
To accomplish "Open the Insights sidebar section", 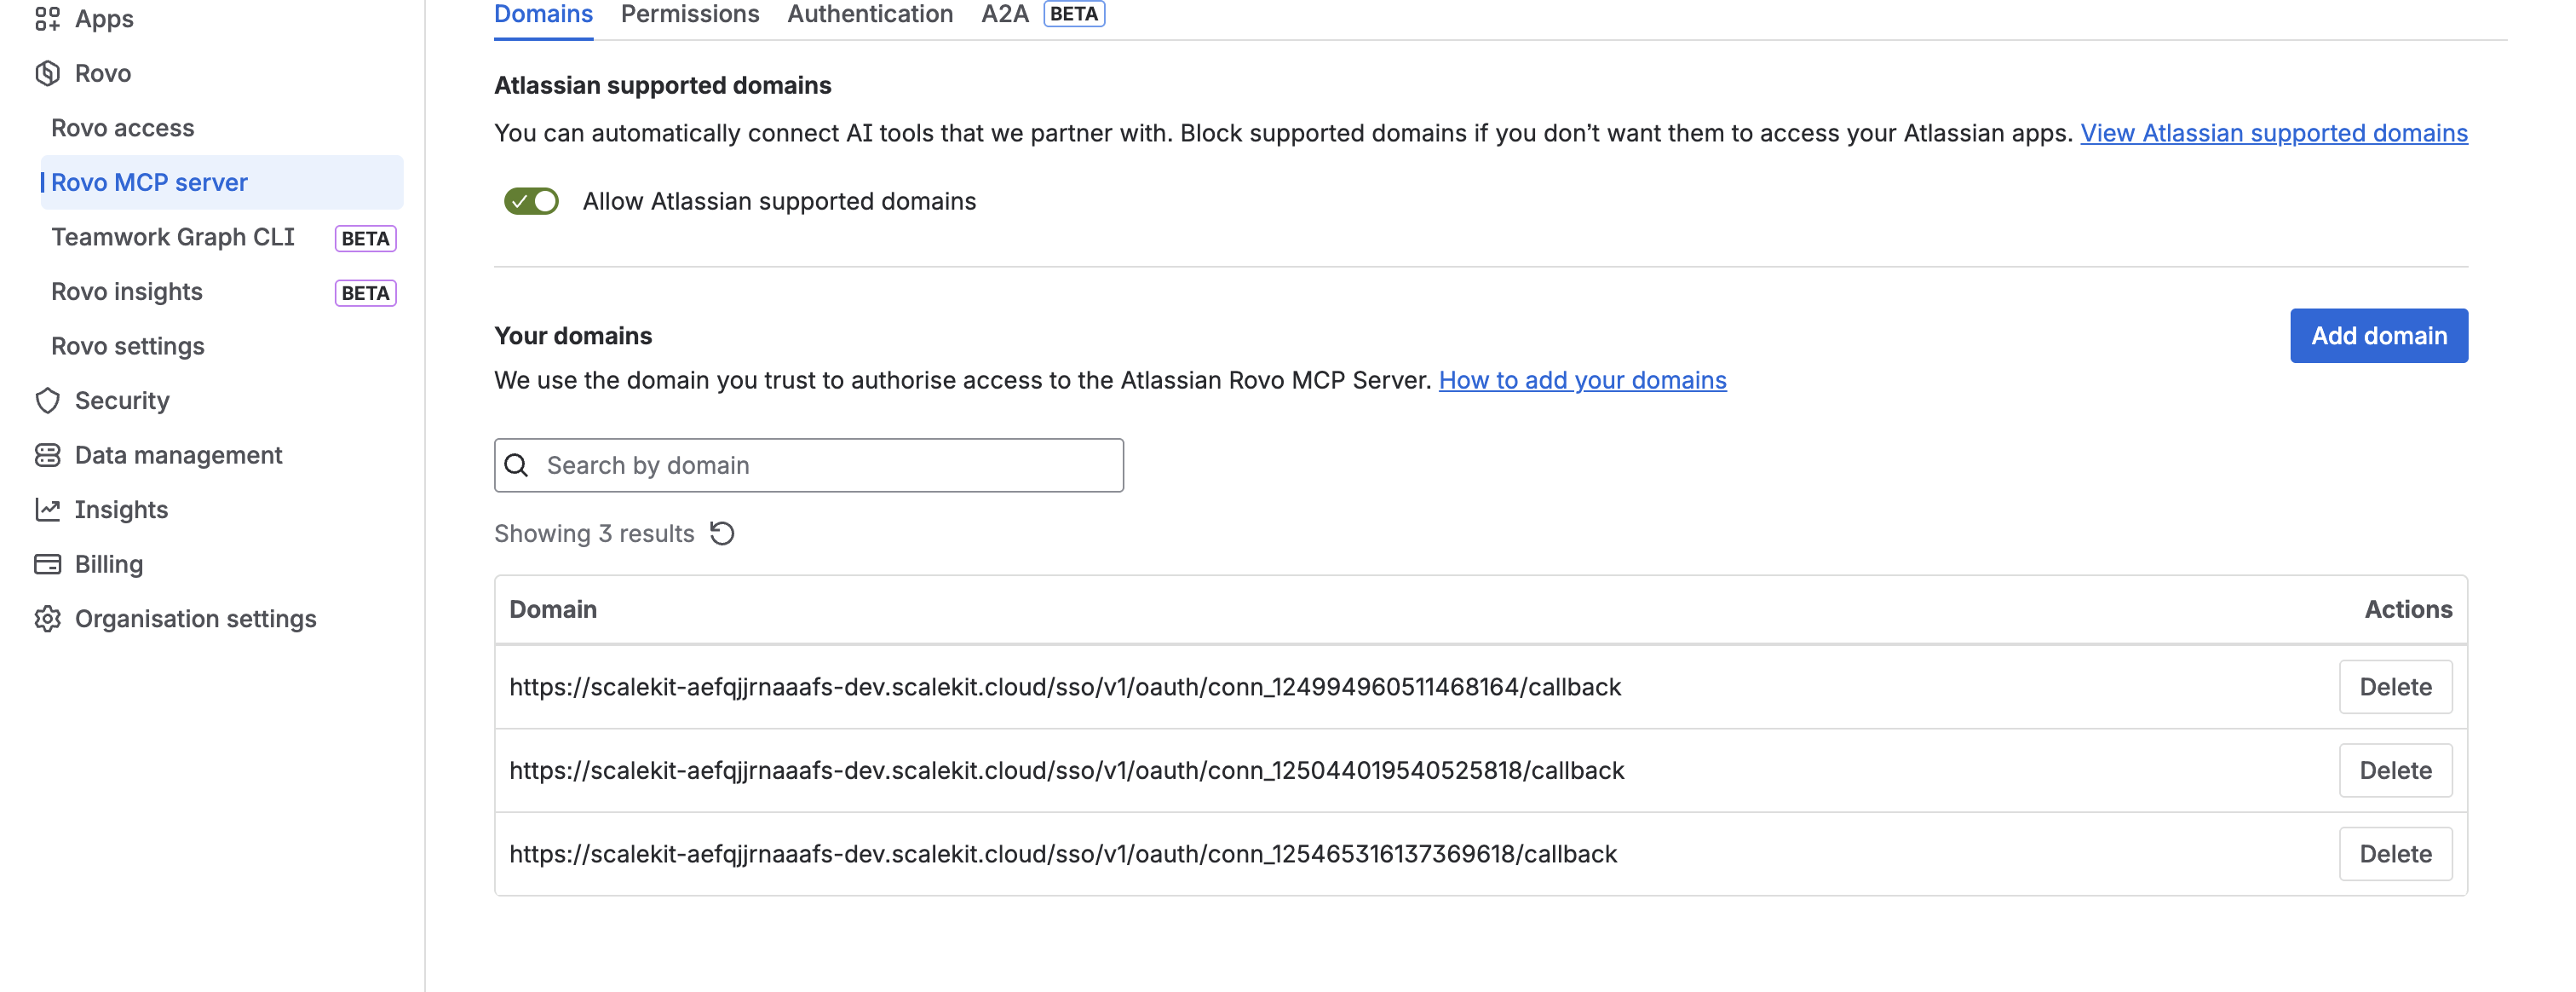I will pos(121,509).
